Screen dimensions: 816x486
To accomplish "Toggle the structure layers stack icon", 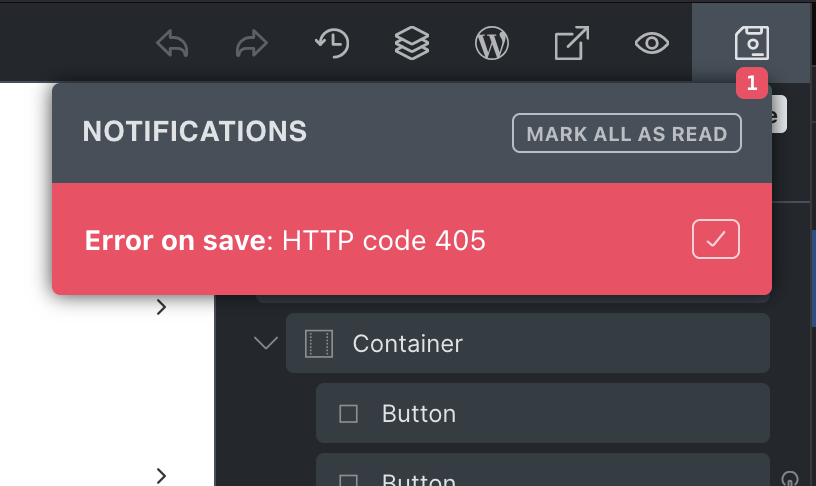I will point(412,43).
